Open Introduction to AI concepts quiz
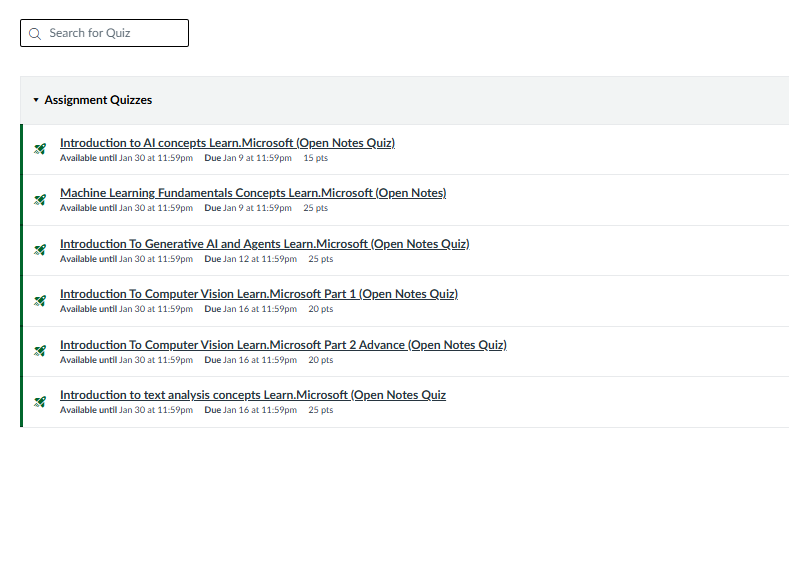The width and height of the screenshot is (789, 566). coord(227,143)
